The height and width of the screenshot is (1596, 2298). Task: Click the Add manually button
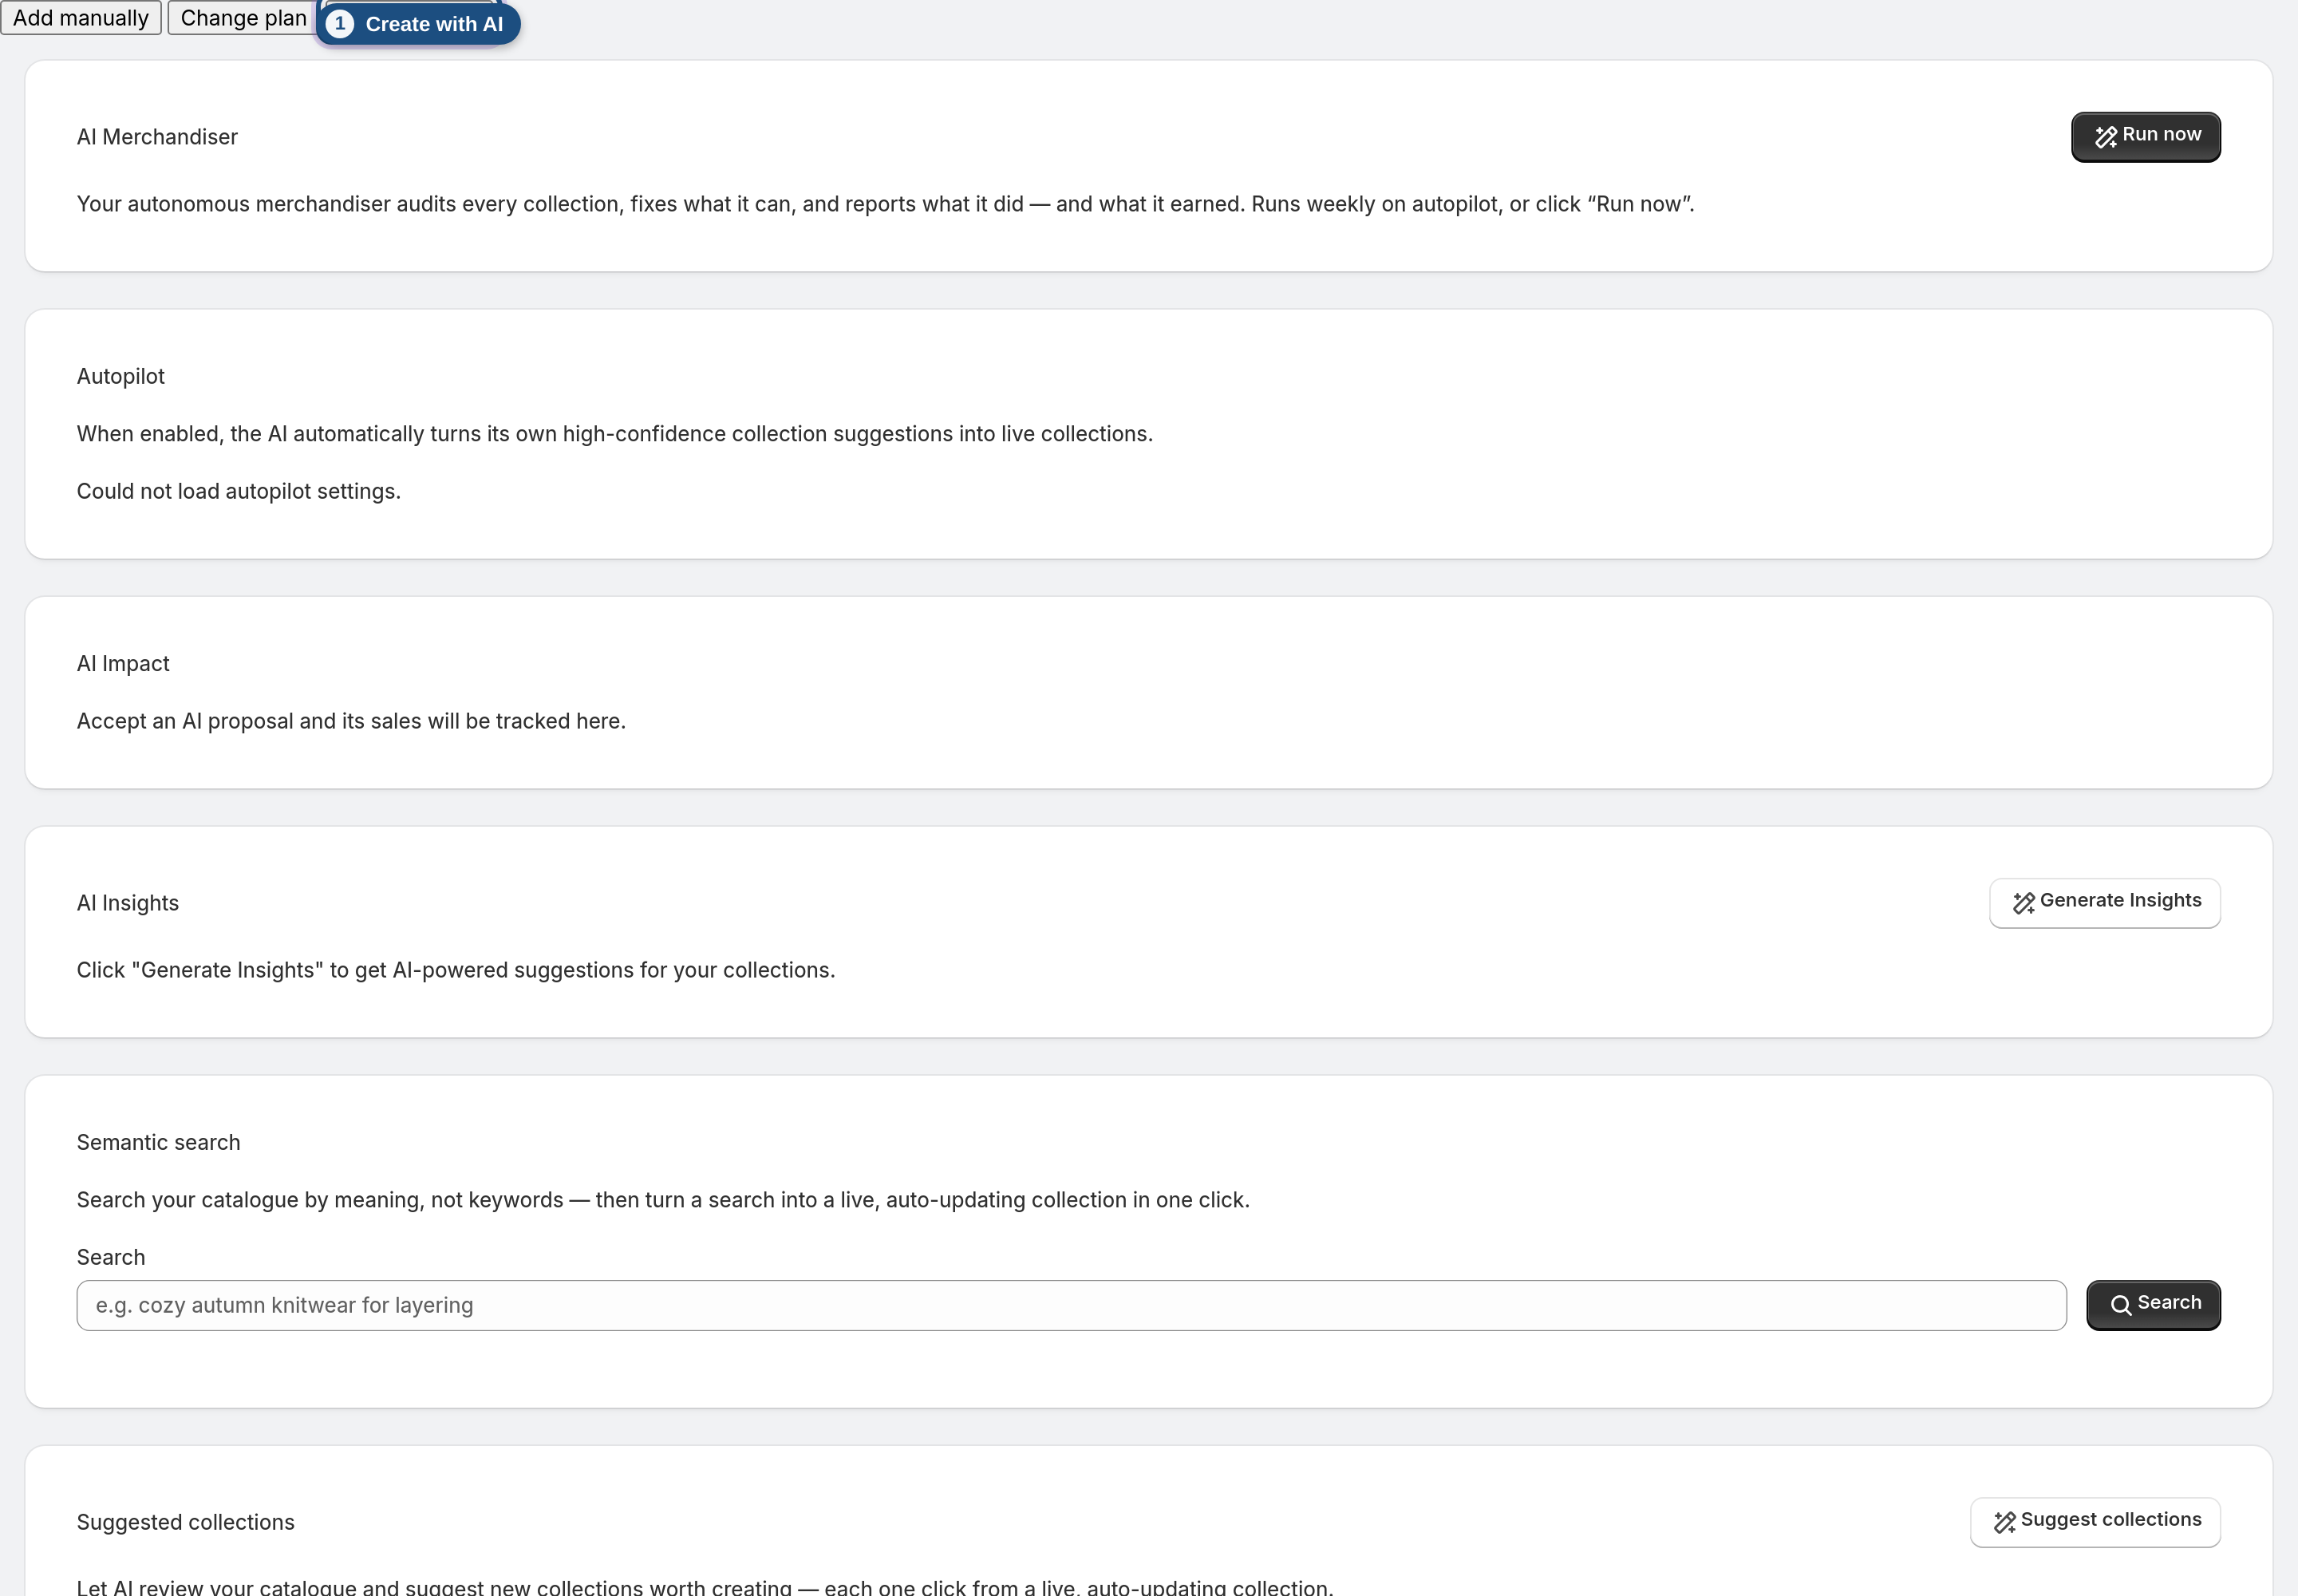[x=81, y=18]
